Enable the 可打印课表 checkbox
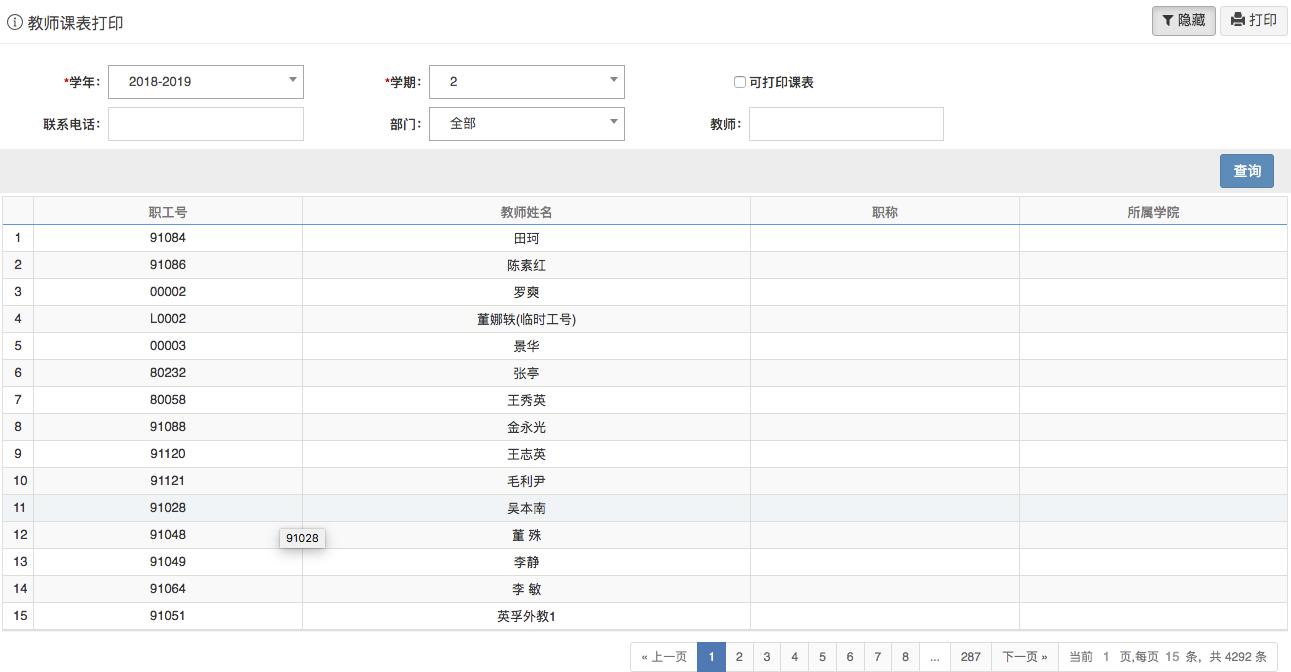 tap(739, 82)
